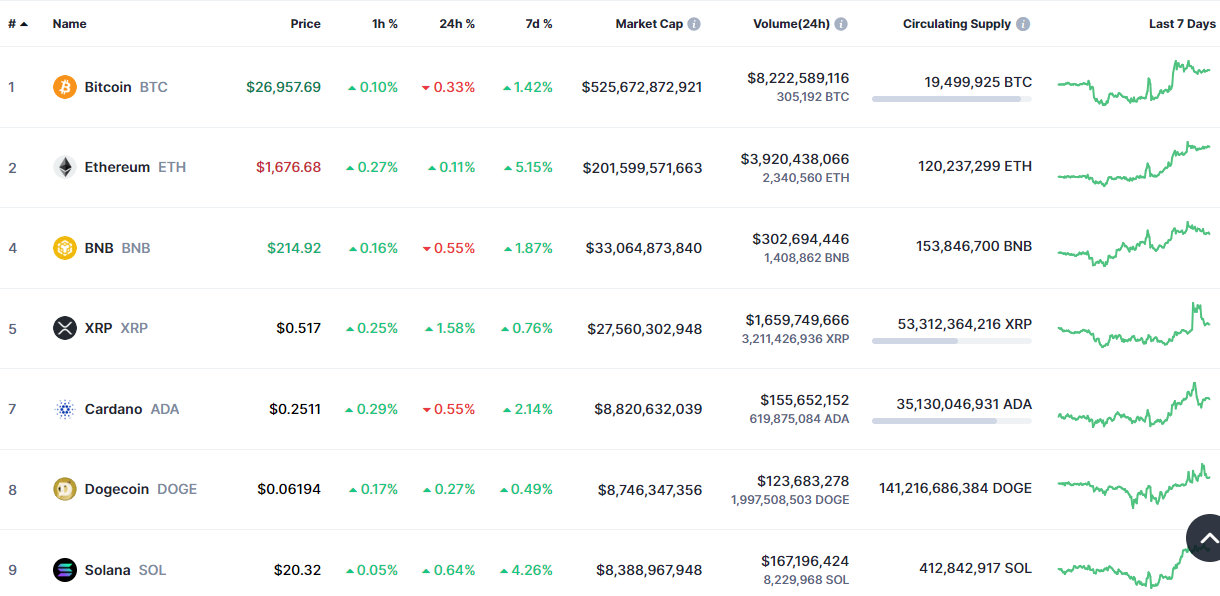1220x596 pixels.
Task: Click Bitcoin volume $8,222,589,116
Action: point(798,78)
